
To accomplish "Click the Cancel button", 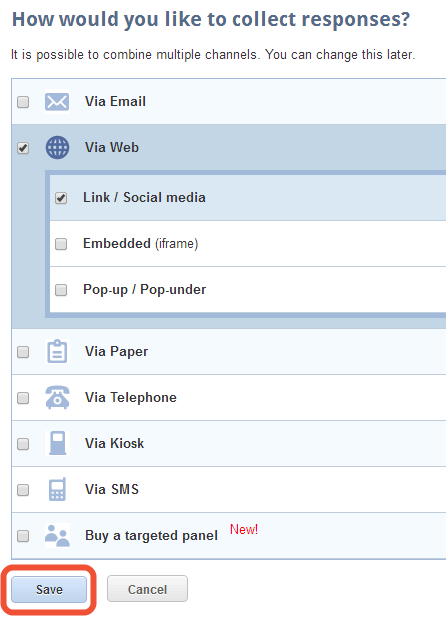I will [147, 589].
